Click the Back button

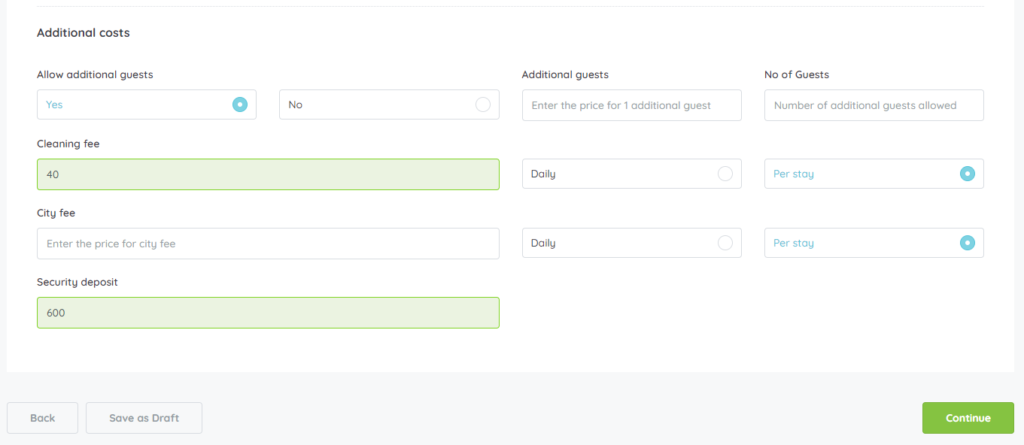(42, 418)
